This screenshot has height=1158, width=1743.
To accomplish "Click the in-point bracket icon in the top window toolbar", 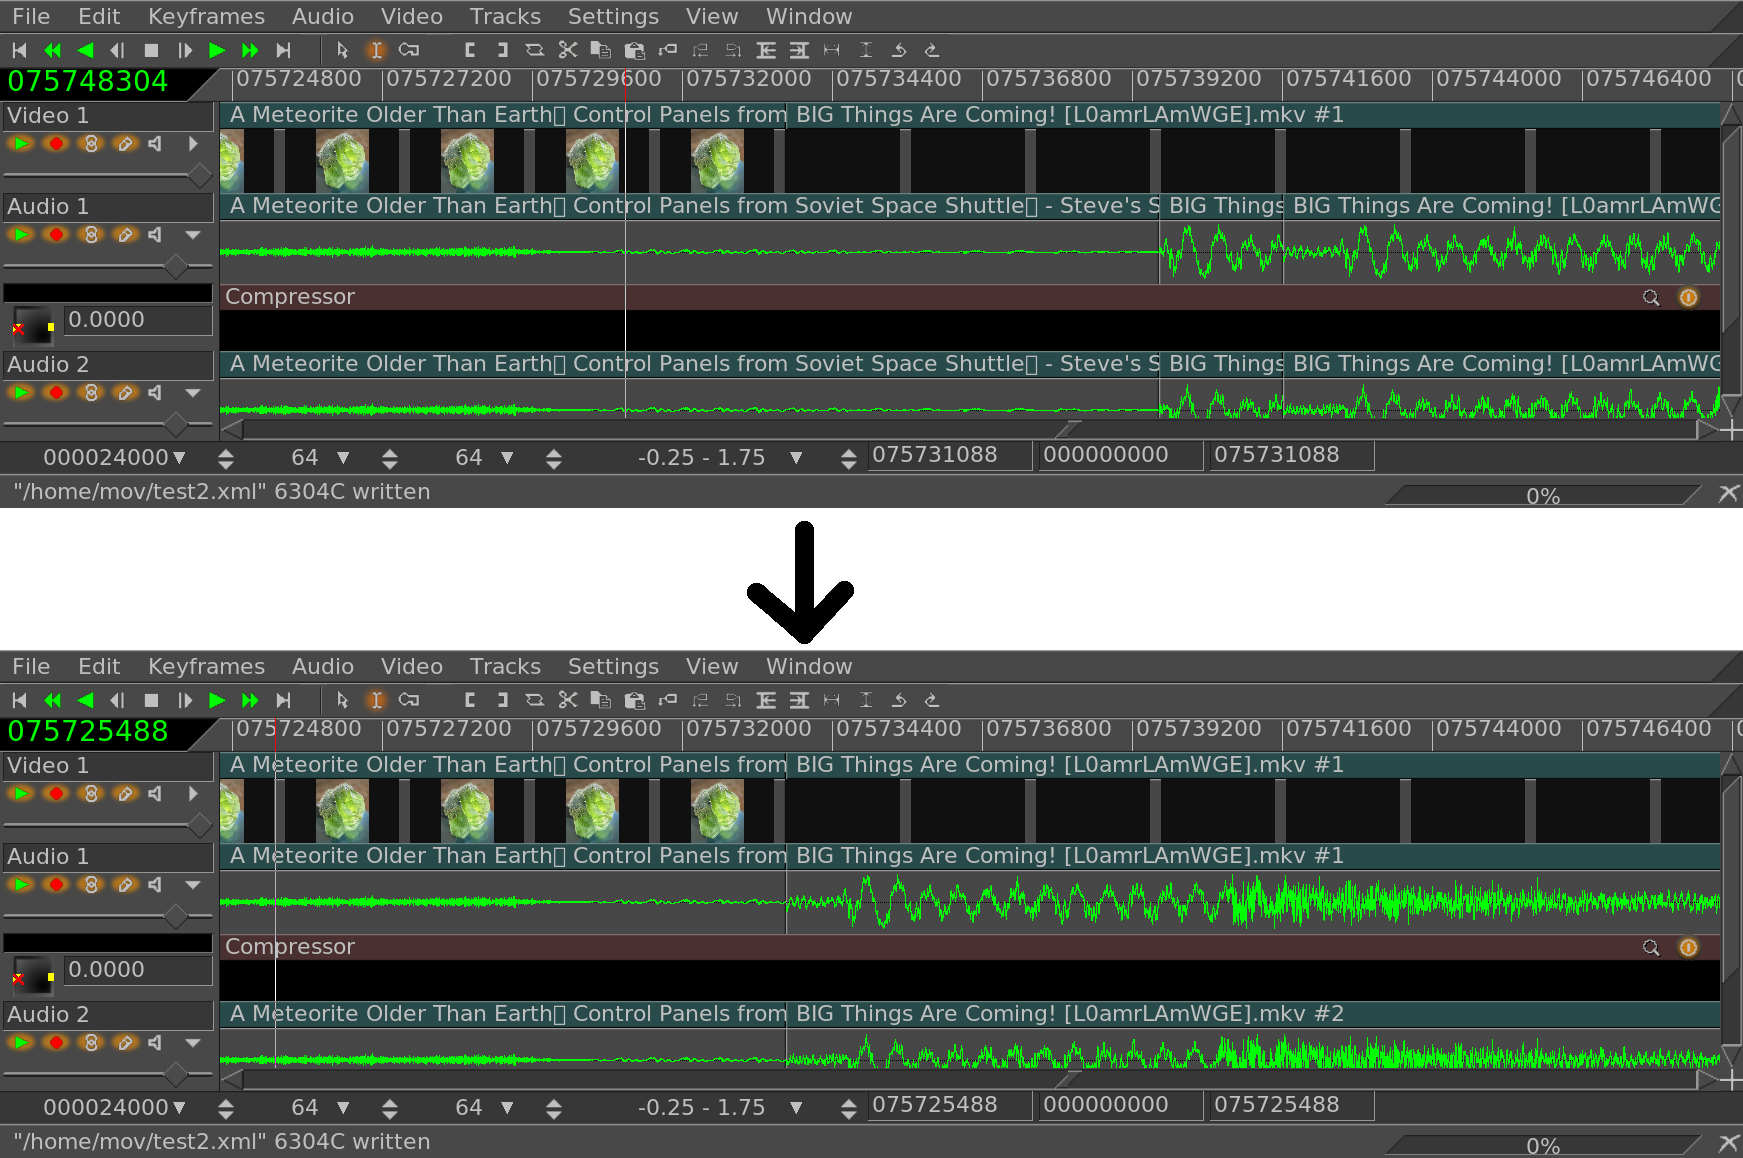I will pyautogui.click(x=470, y=50).
